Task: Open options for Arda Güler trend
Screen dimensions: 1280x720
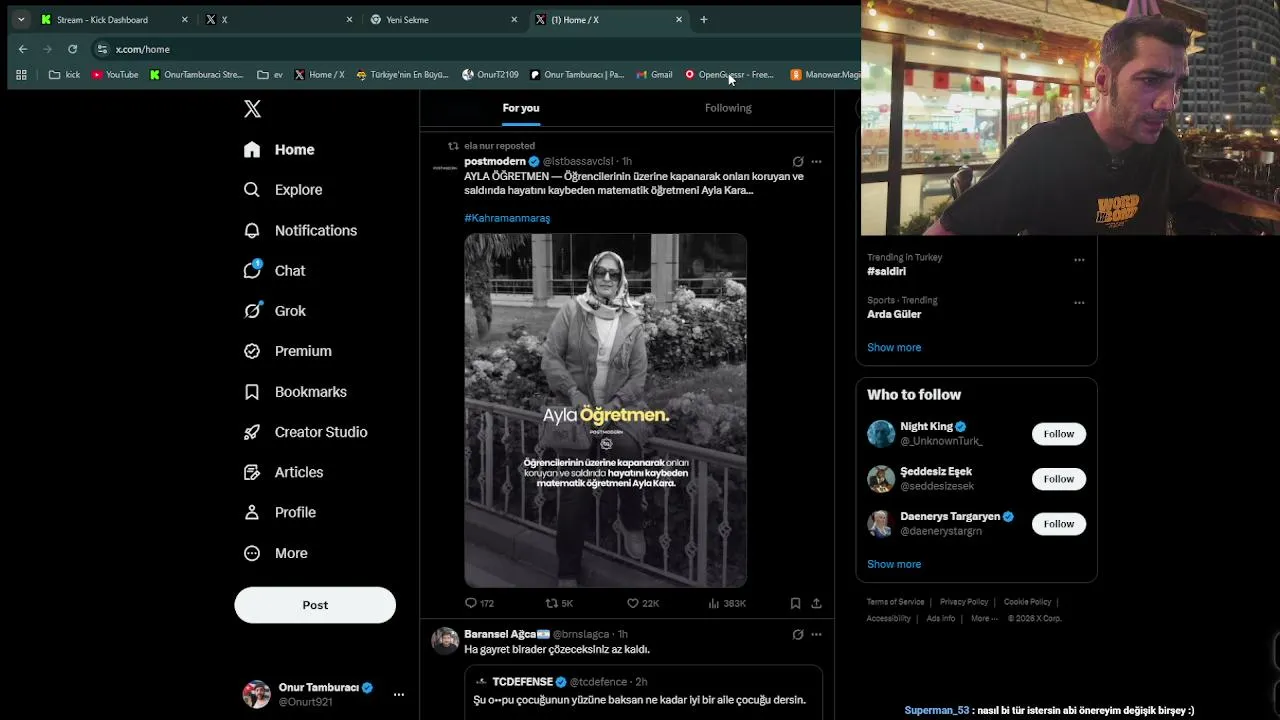Action: pyautogui.click(x=1079, y=302)
